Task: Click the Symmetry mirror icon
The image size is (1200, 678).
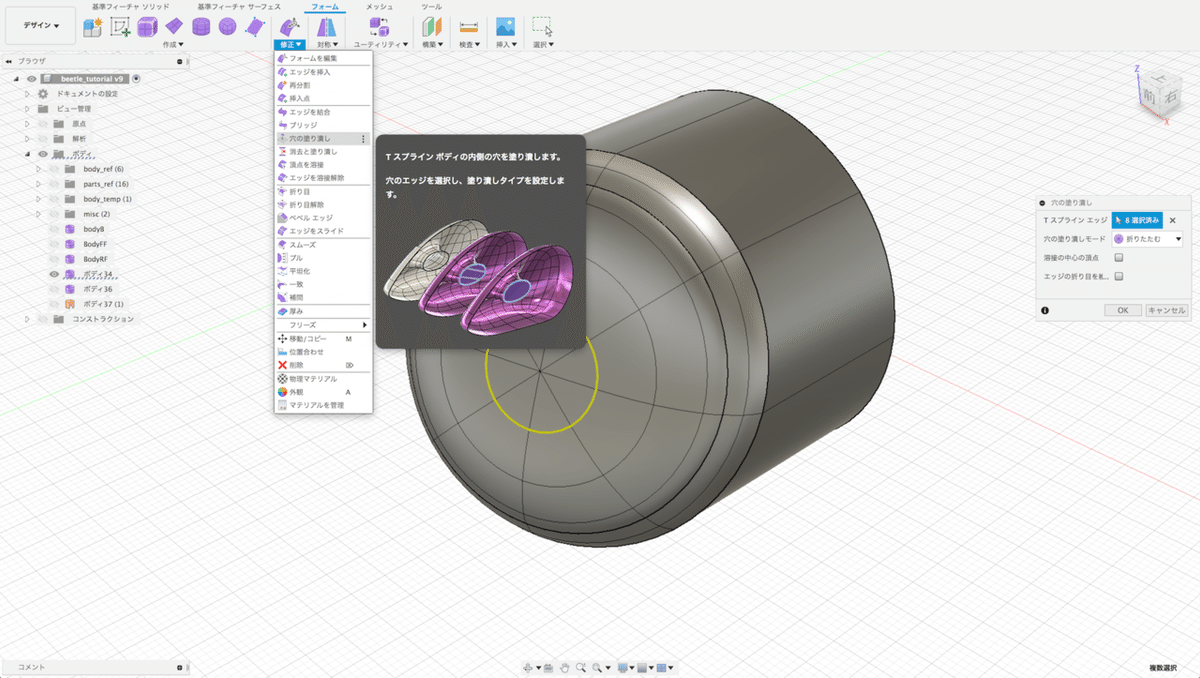Action: click(x=327, y=27)
